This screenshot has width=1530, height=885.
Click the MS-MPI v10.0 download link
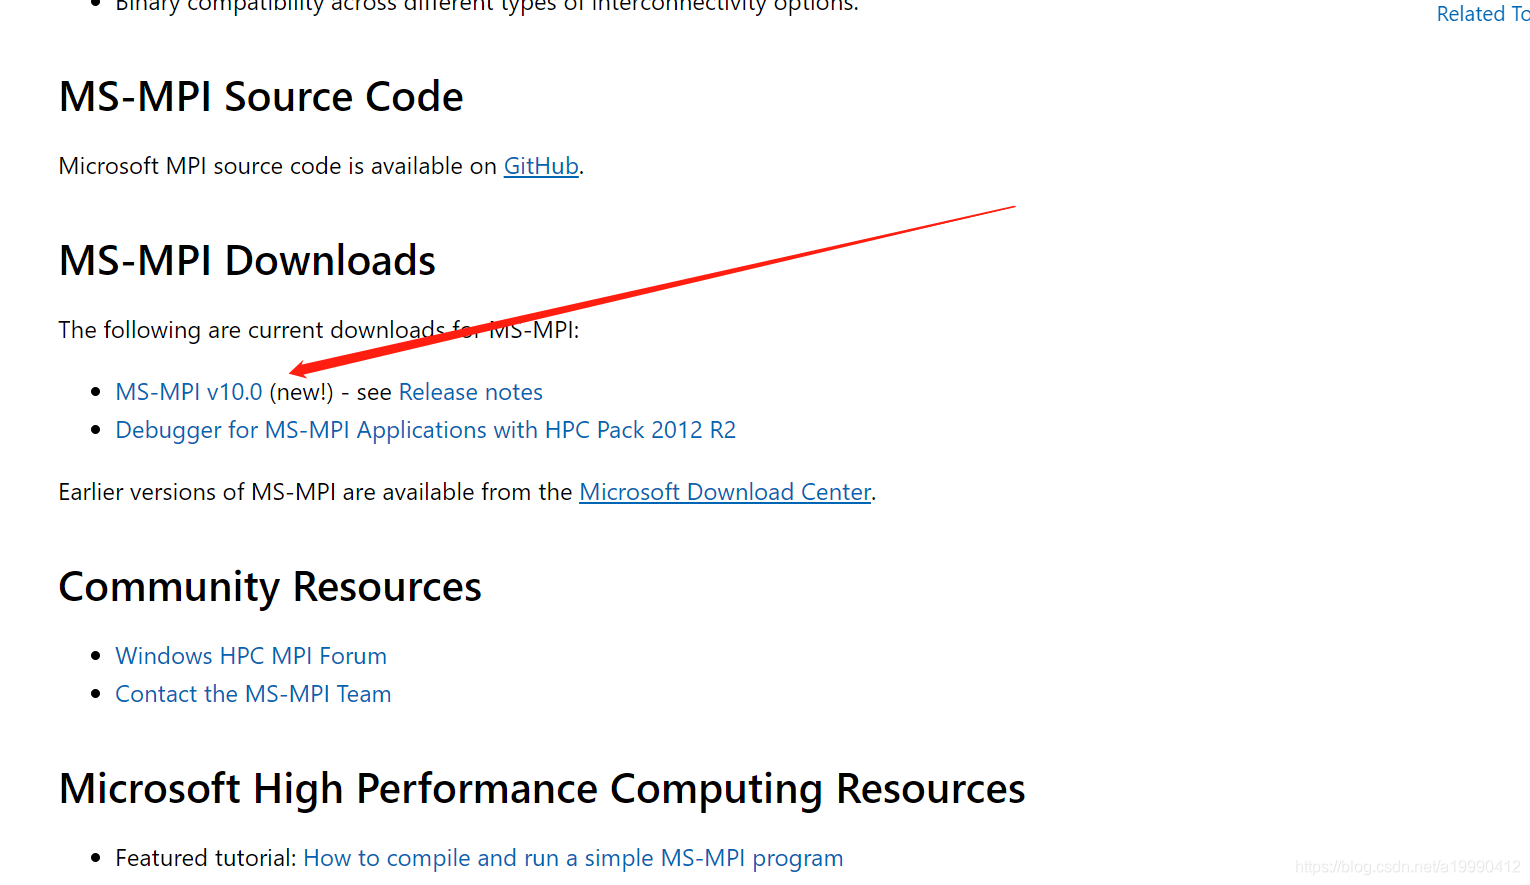tap(189, 392)
